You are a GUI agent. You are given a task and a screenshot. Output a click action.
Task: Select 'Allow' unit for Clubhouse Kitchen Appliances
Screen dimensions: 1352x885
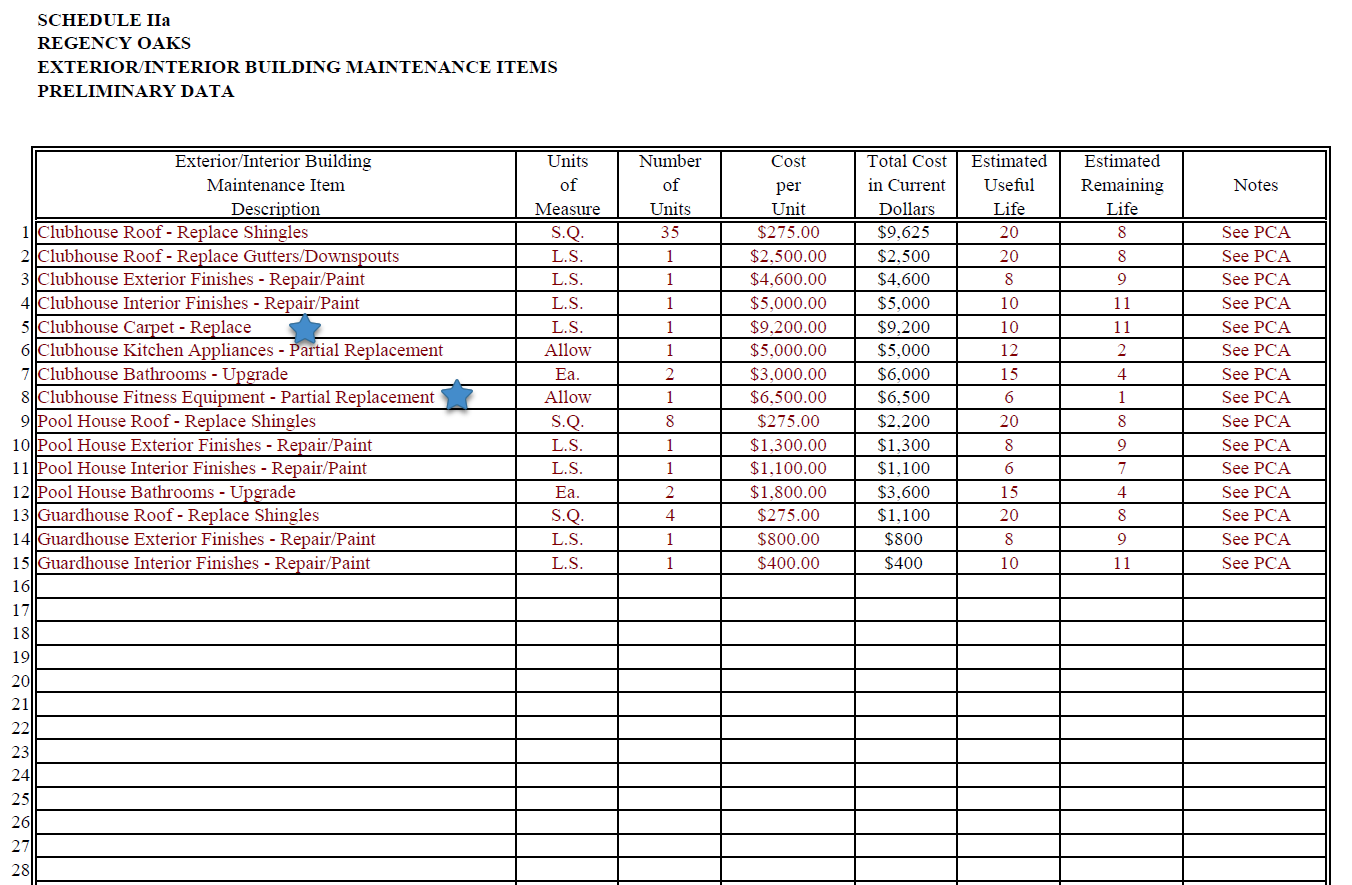click(x=568, y=350)
